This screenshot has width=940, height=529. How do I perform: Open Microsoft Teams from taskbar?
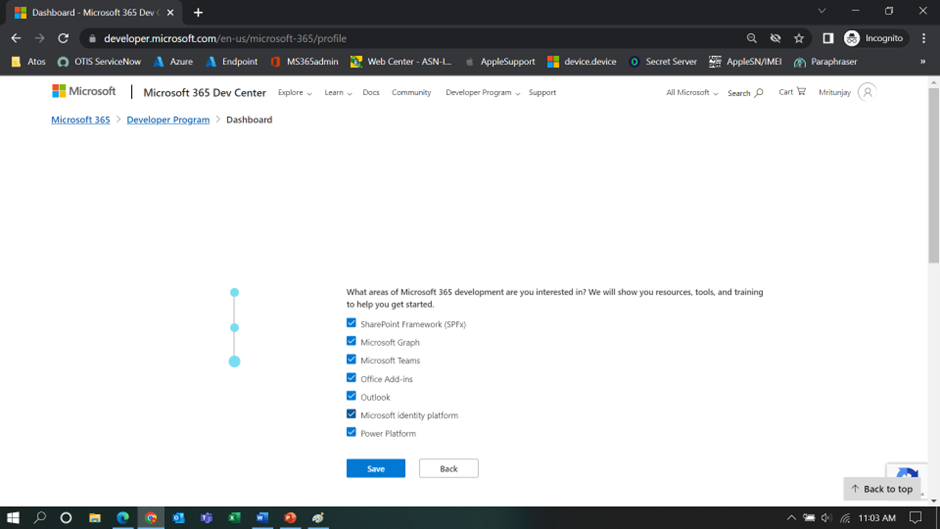[206, 518]
